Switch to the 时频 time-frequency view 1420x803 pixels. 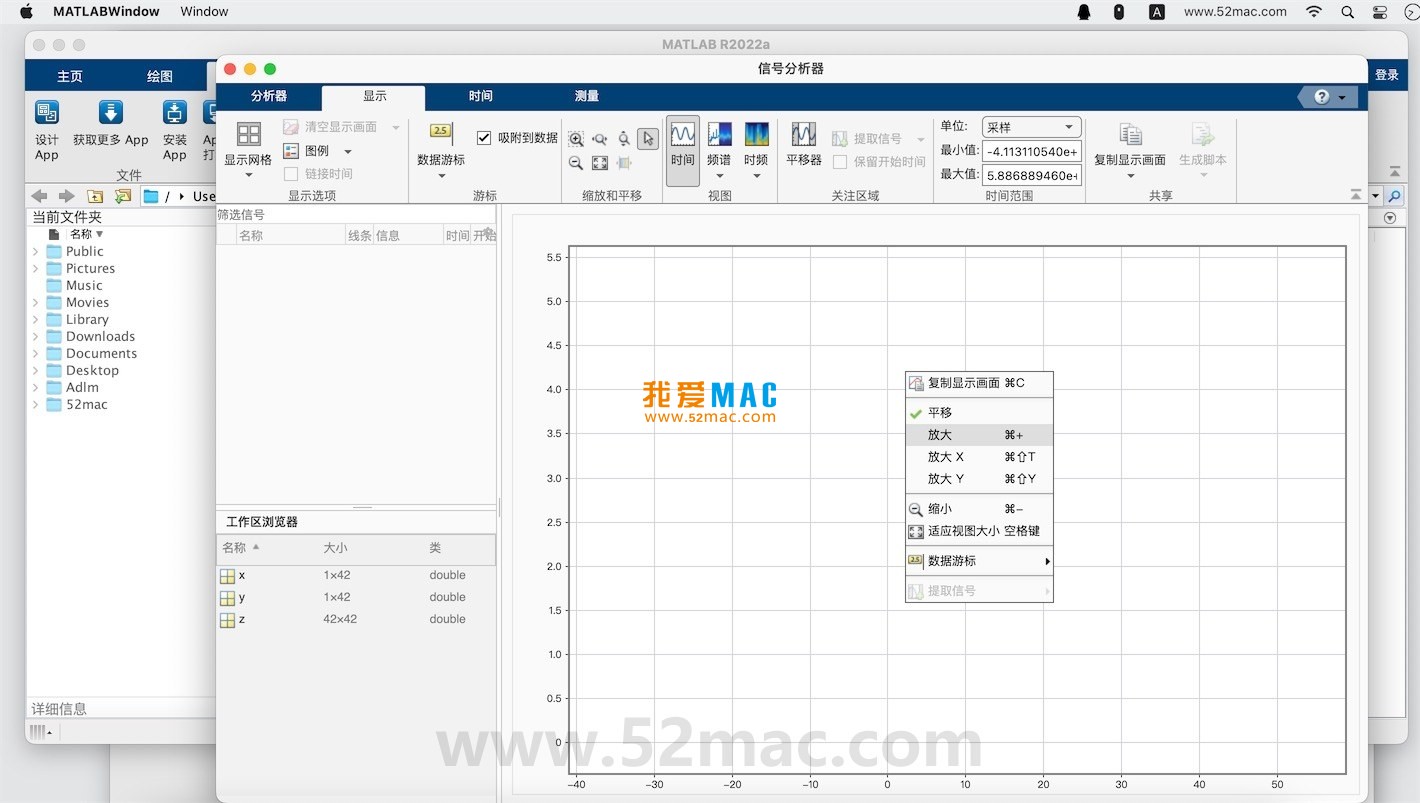[x=756, y=143]
